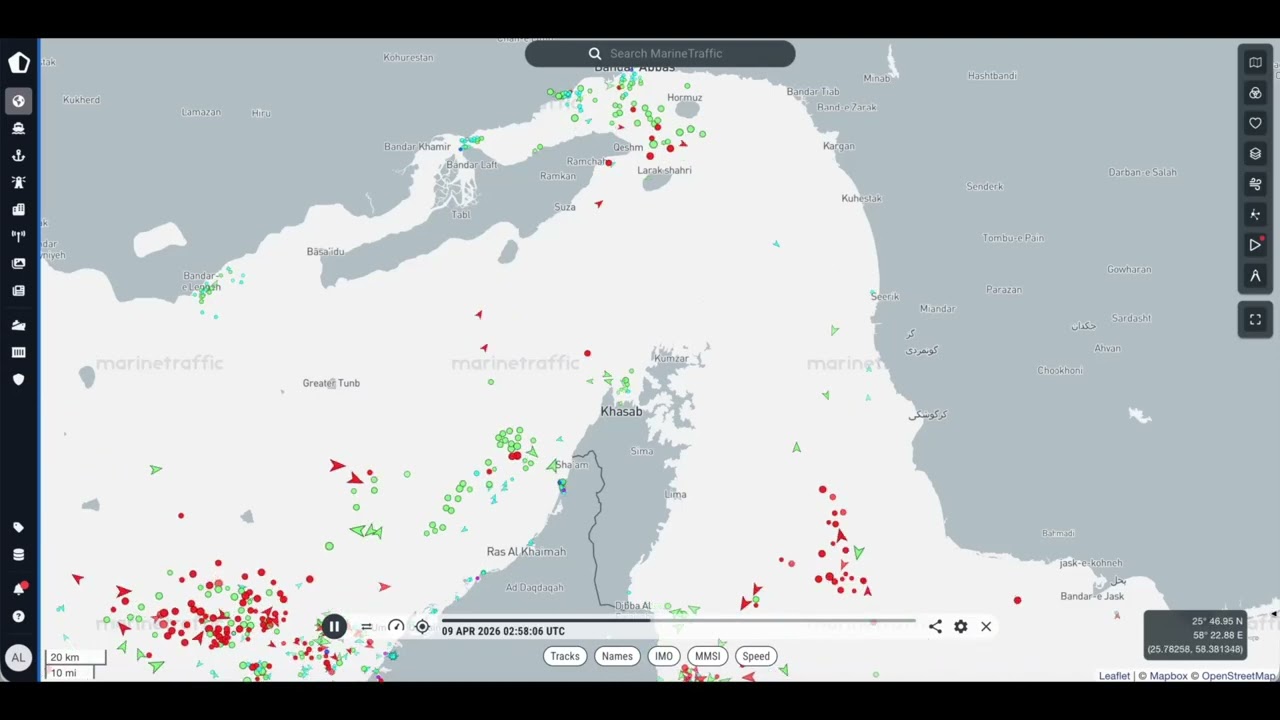Image resolution: width=1280 pixels, height=720 pixels.
Task: Click the playback timestamp 09 APR 2026
Action: [x=503, y=631]
